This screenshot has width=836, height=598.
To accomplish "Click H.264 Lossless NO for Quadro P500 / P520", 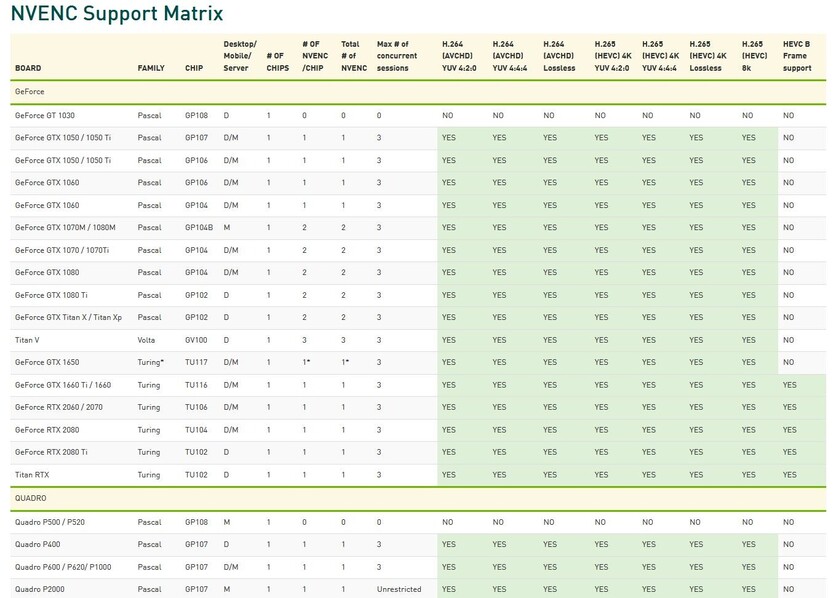I will click(549, 522).
